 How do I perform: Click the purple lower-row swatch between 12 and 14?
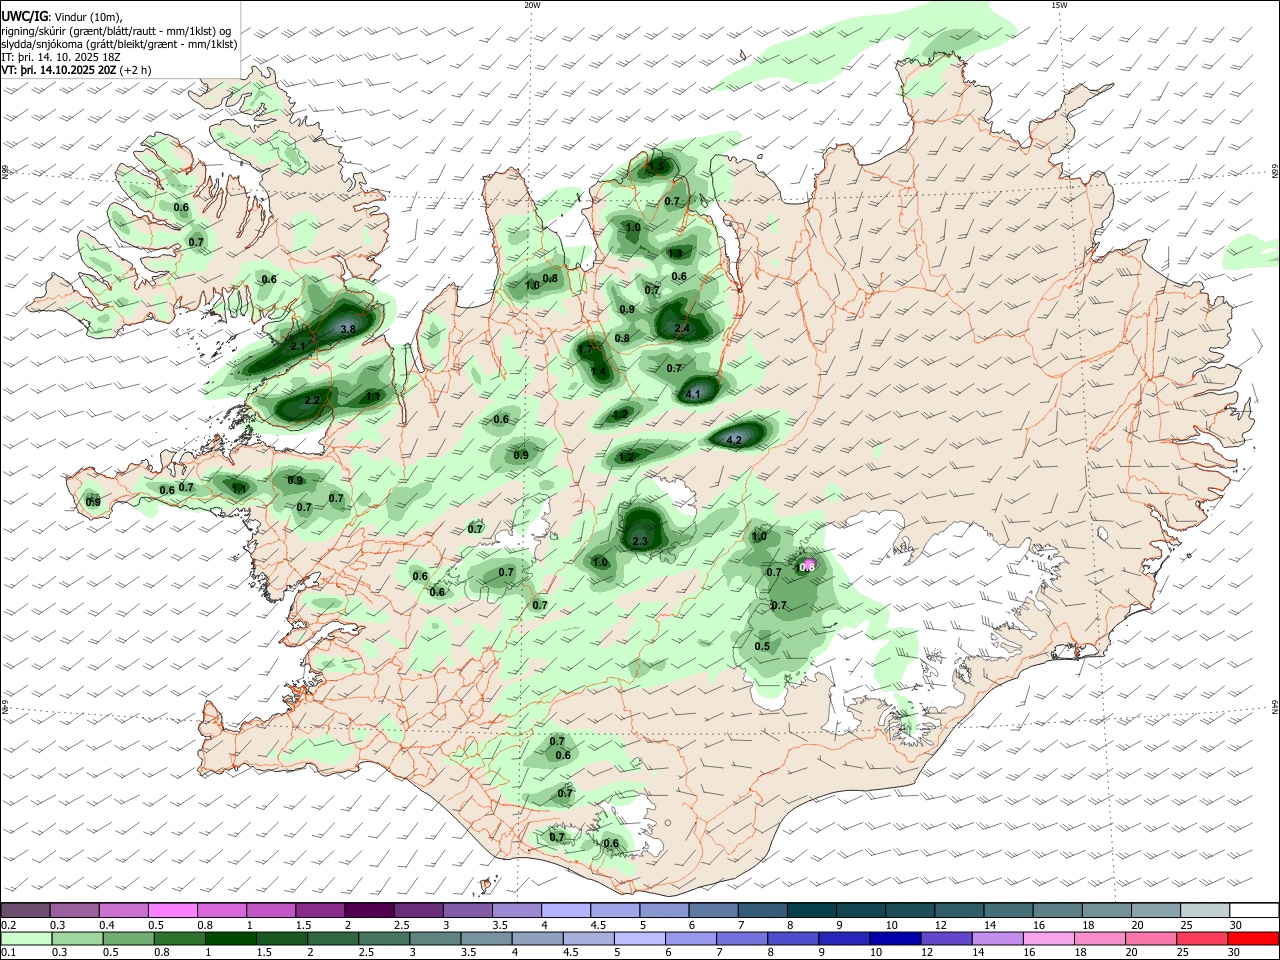[946, 939]
